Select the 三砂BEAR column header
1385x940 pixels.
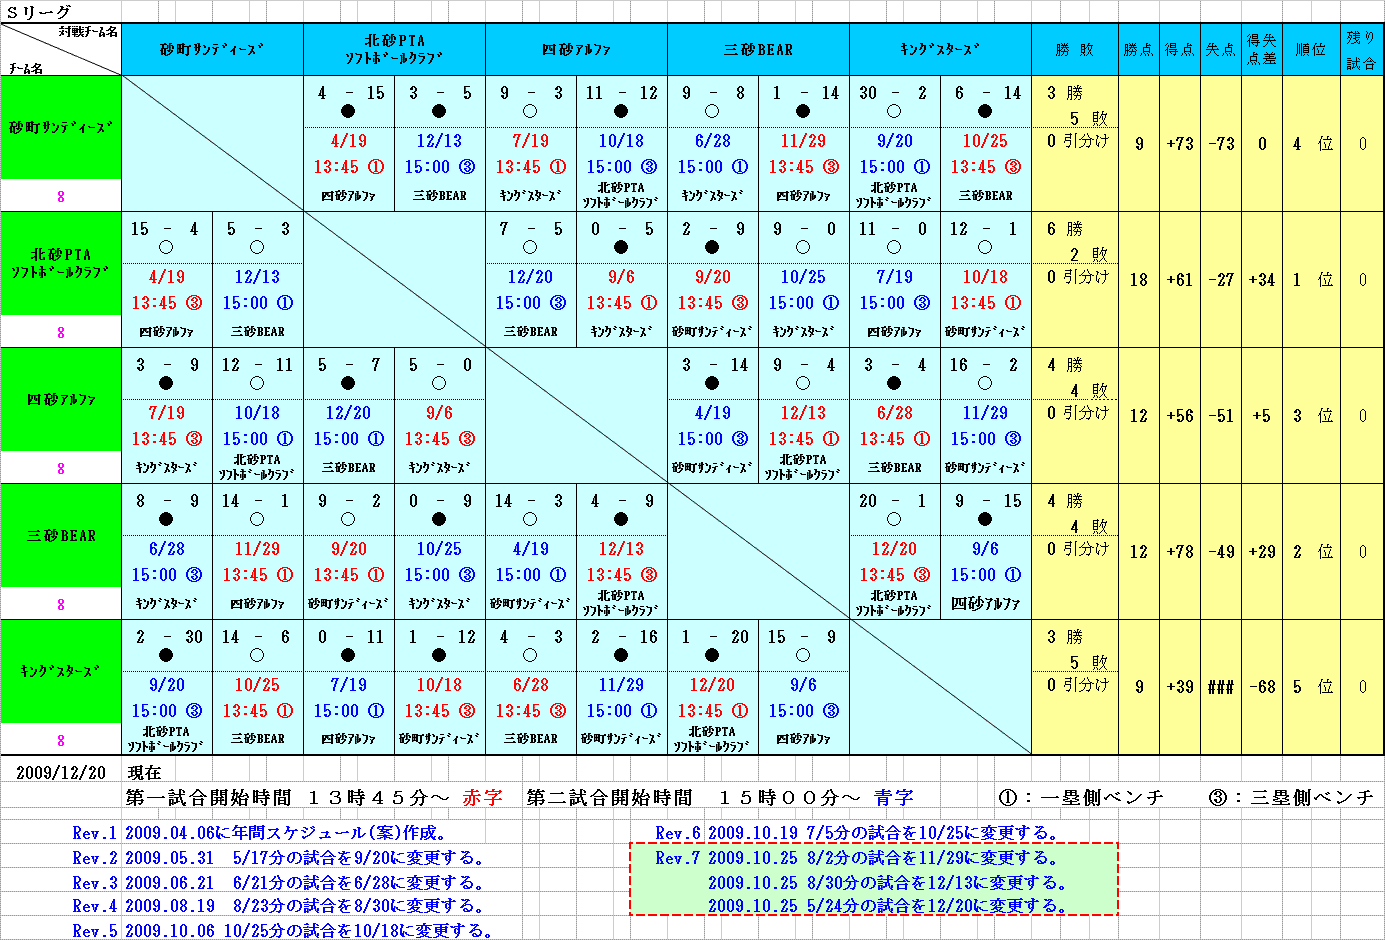tap(758, 49)
